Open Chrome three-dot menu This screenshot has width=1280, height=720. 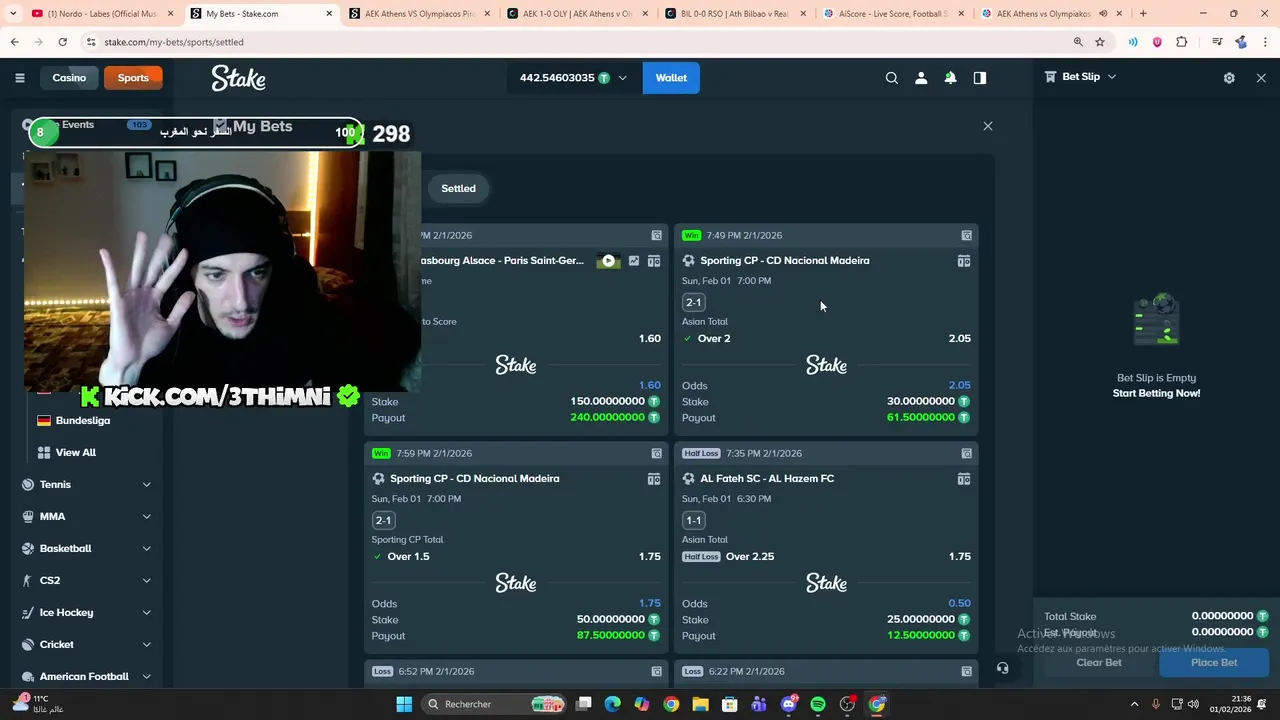coord(1265,42)
